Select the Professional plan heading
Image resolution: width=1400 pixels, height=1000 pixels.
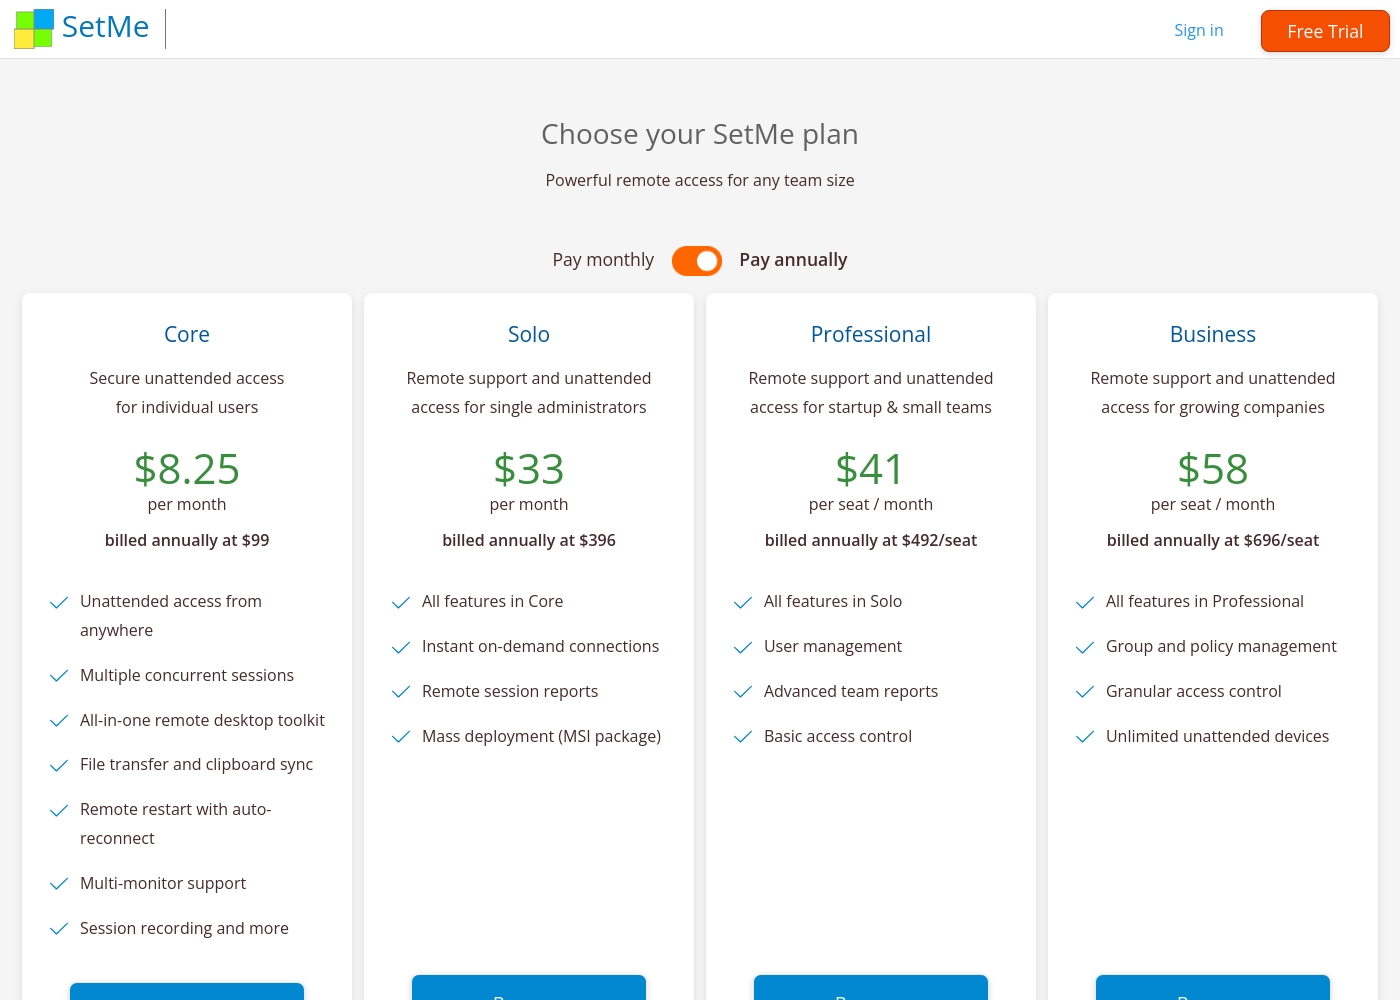[x=871, y=334]
